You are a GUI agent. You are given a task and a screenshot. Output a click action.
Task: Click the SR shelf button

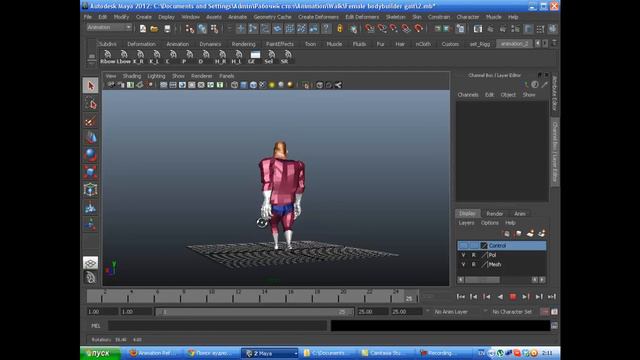(x=286, y=57)
